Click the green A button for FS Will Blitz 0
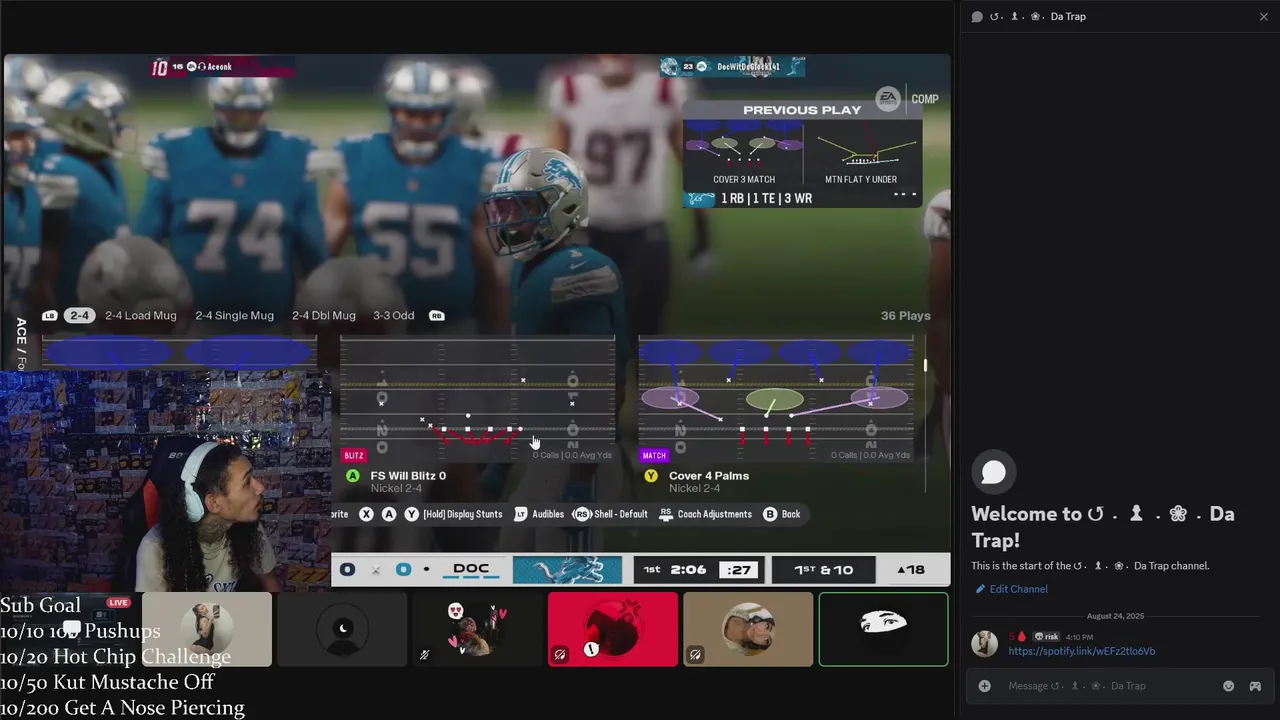 pyautogui.click(x=352, y=476)
